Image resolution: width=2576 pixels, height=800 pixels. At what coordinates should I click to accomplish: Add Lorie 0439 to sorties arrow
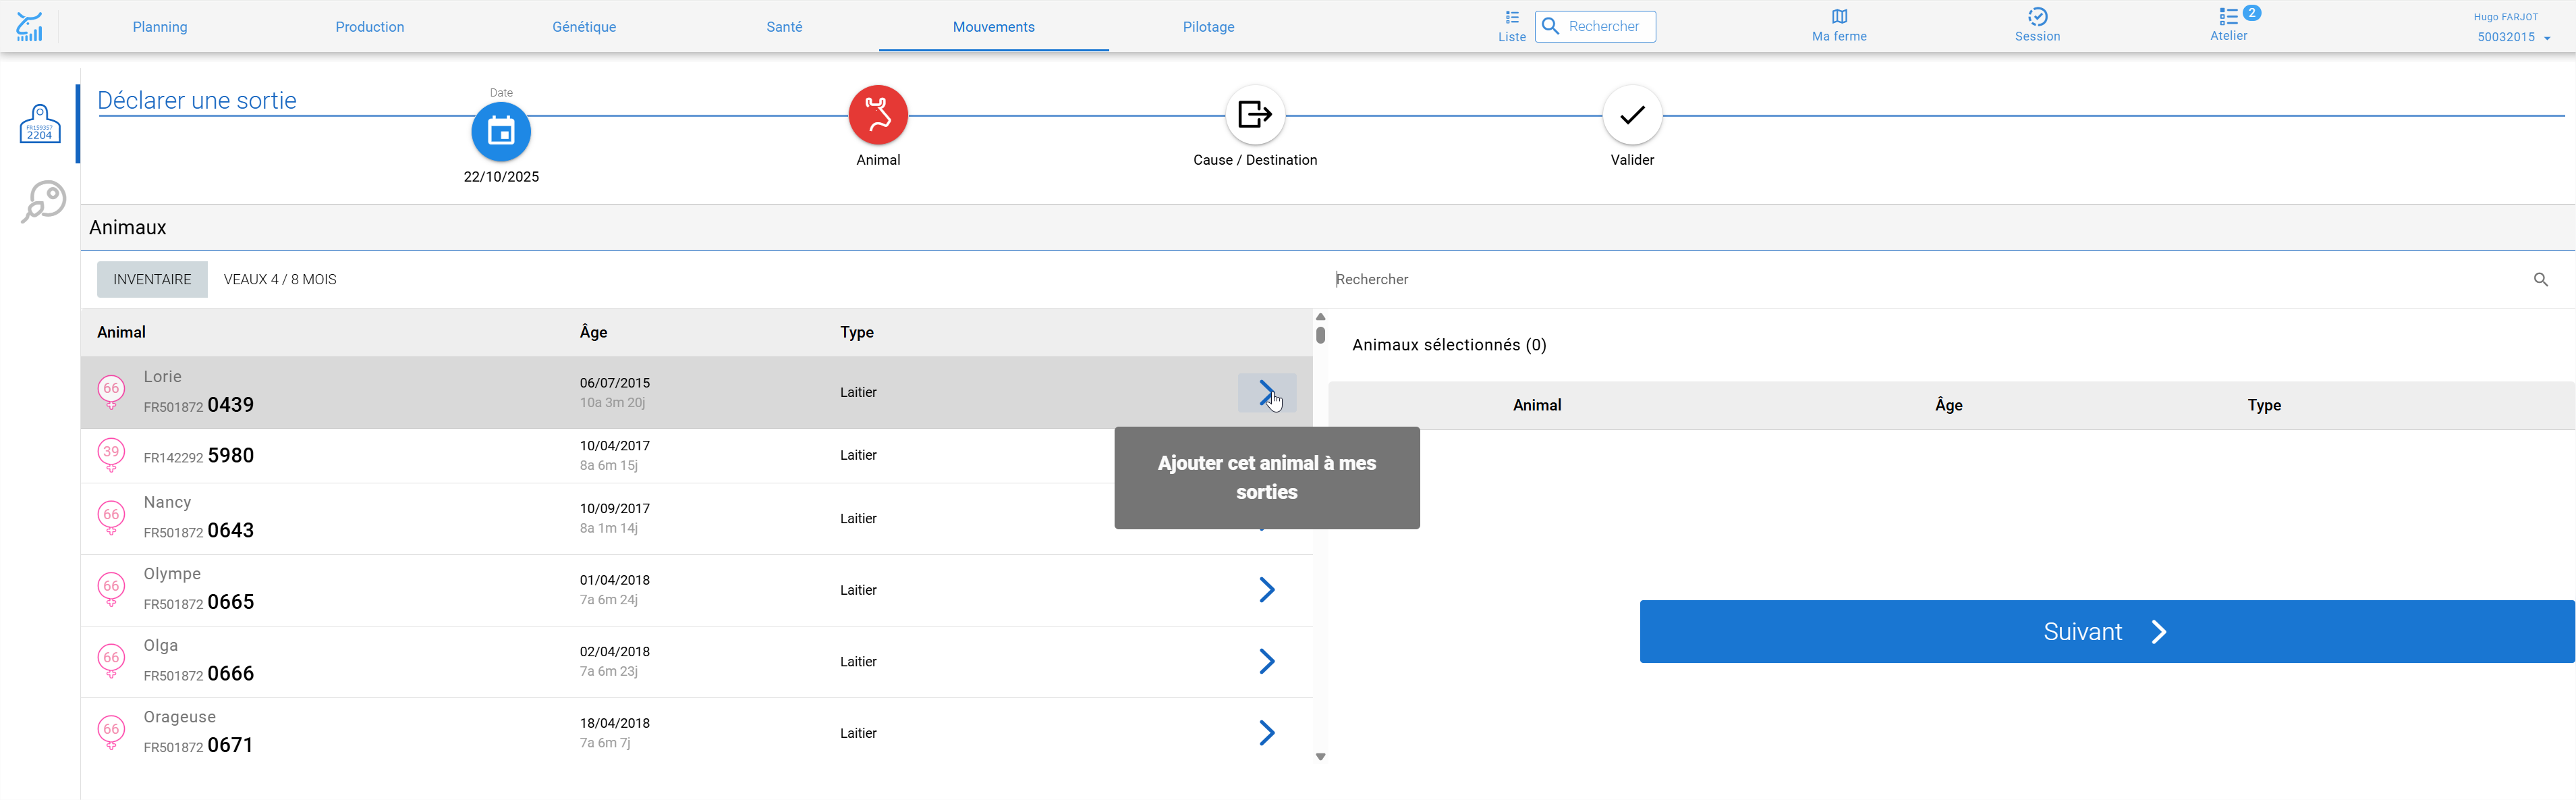(1266, 392)
